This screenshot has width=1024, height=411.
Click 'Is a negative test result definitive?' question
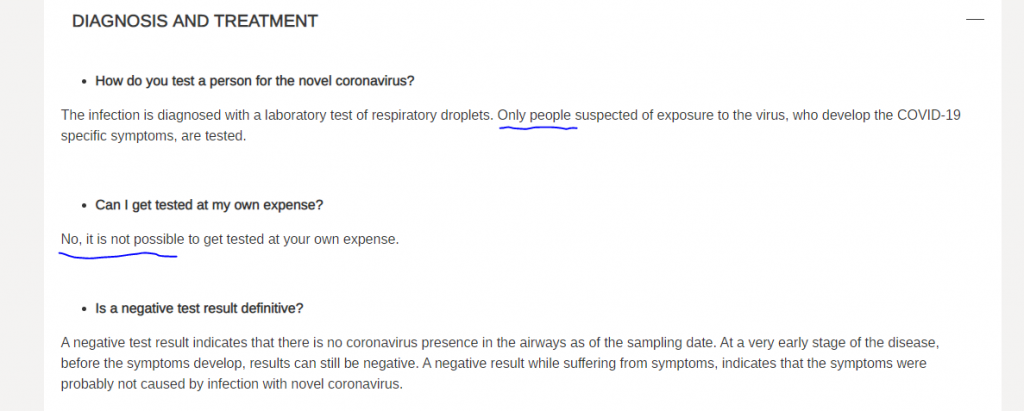199,308
